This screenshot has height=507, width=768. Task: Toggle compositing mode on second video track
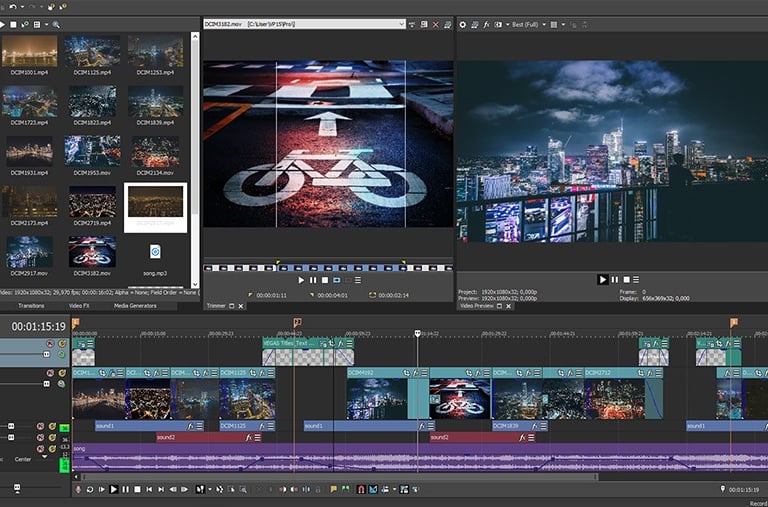pos(61,384)
